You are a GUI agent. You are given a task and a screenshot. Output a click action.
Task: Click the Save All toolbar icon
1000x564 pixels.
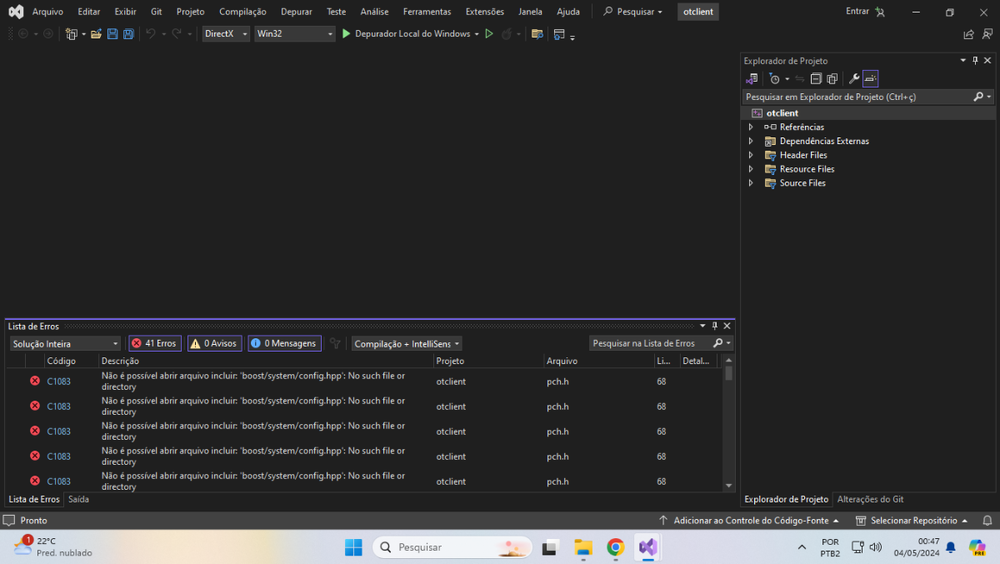point(128,34)
